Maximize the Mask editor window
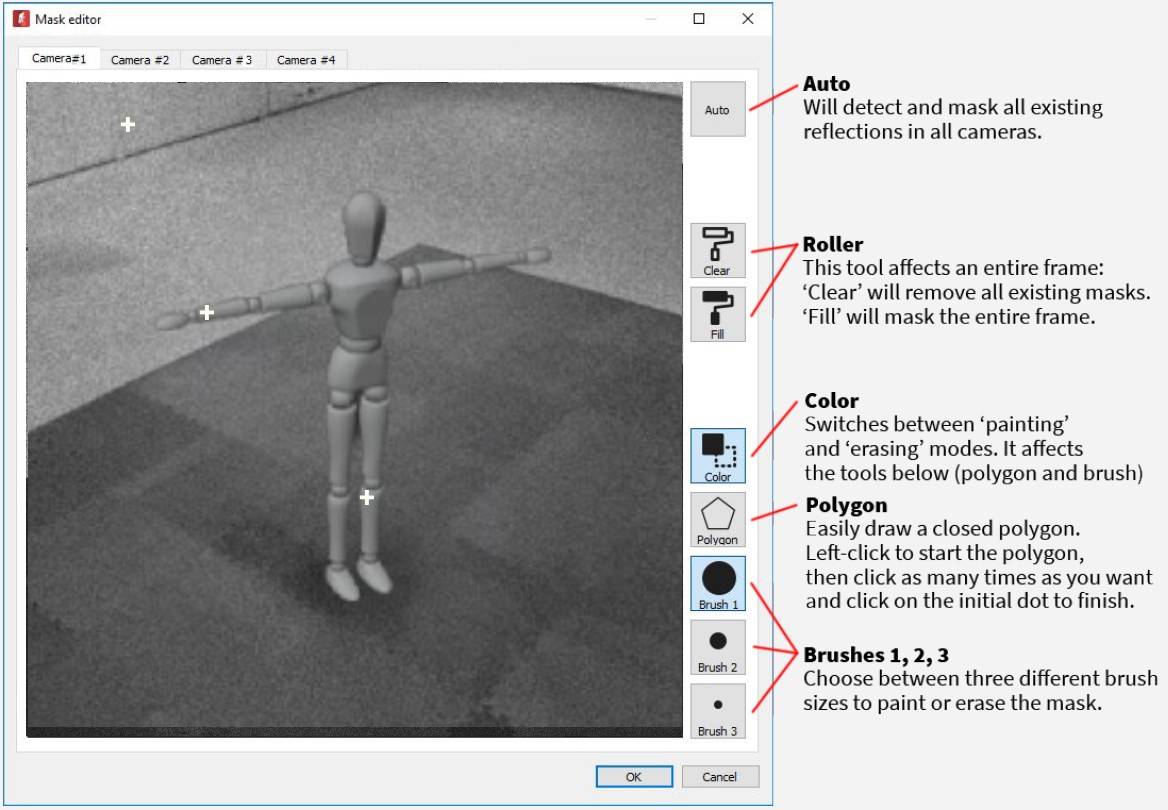 [x=699, y=19]
